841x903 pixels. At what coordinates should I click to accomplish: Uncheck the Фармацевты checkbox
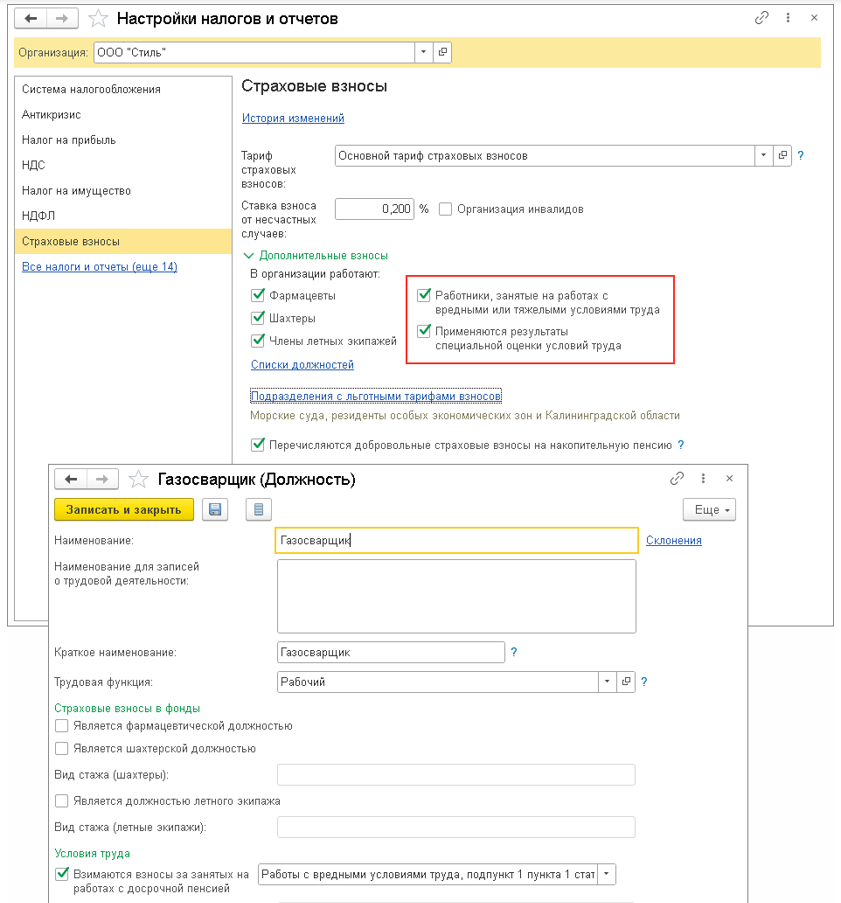tap(257, 296)
